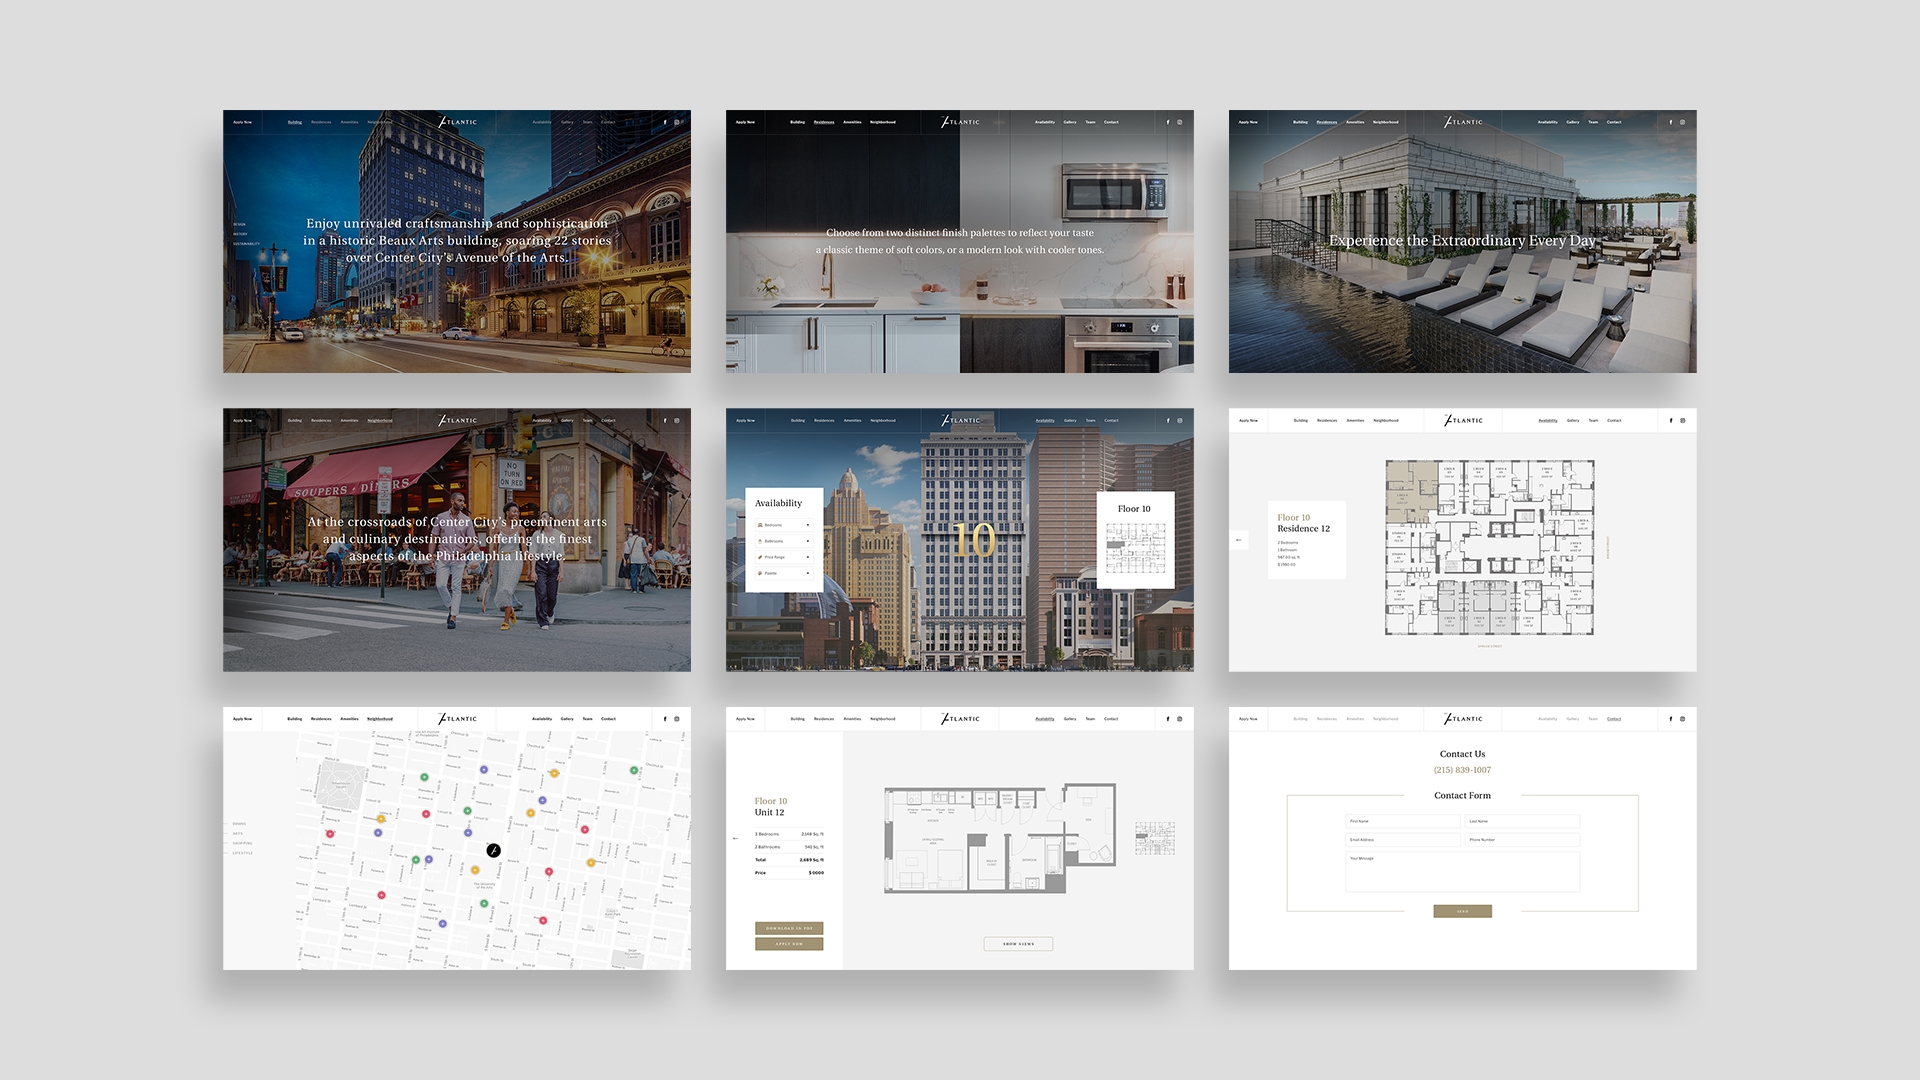1920x1080 pixels.
Task: Click Instagram icon on the rooftop pool page
Action: pos(1683,123)
